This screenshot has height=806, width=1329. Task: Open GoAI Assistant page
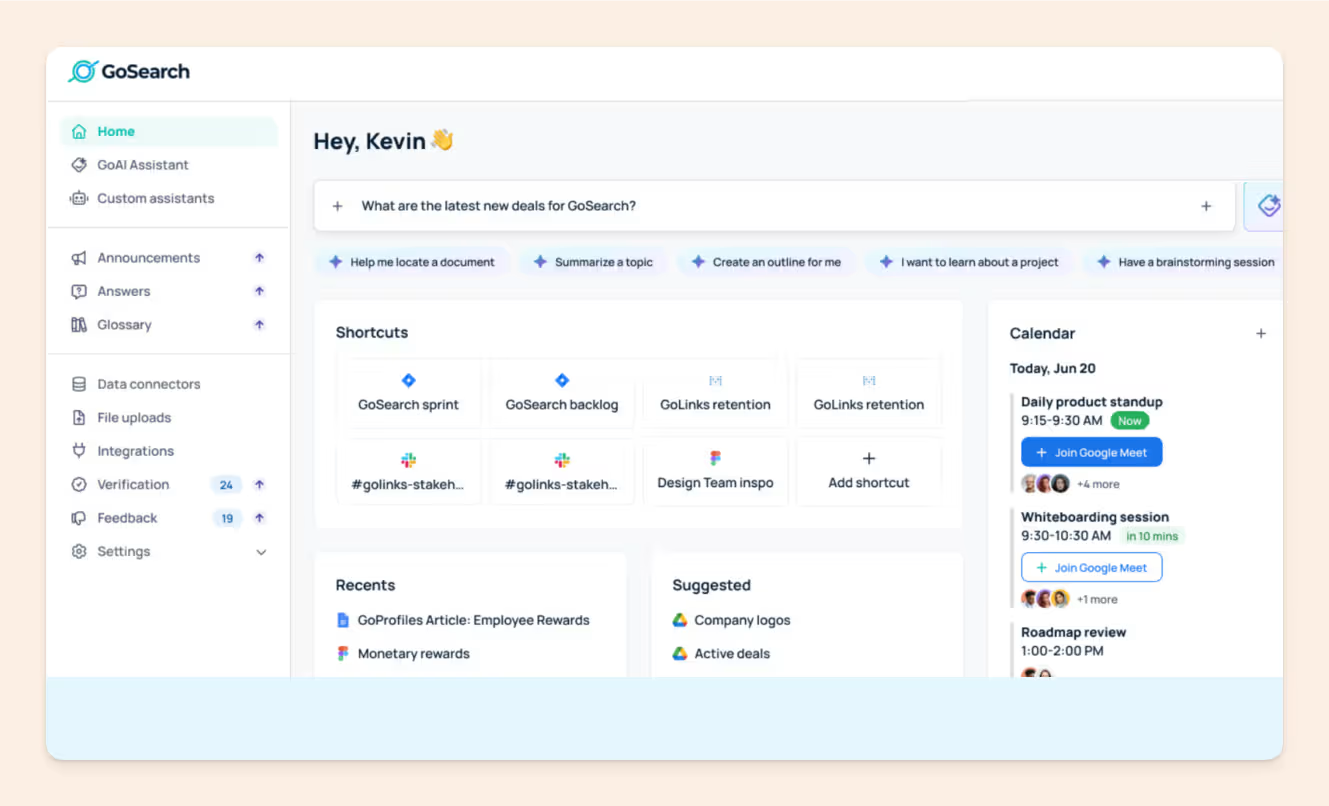(x=142, y=165)
